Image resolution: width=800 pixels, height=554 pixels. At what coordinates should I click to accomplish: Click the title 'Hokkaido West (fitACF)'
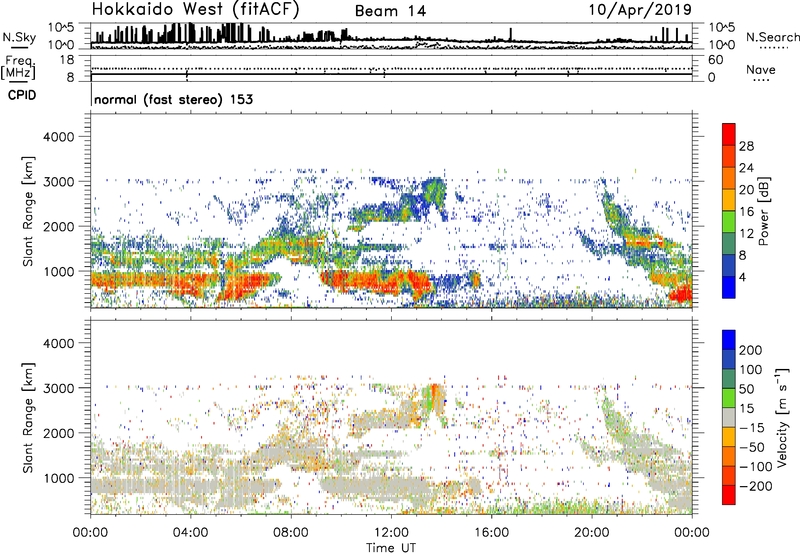coord(195,10)
